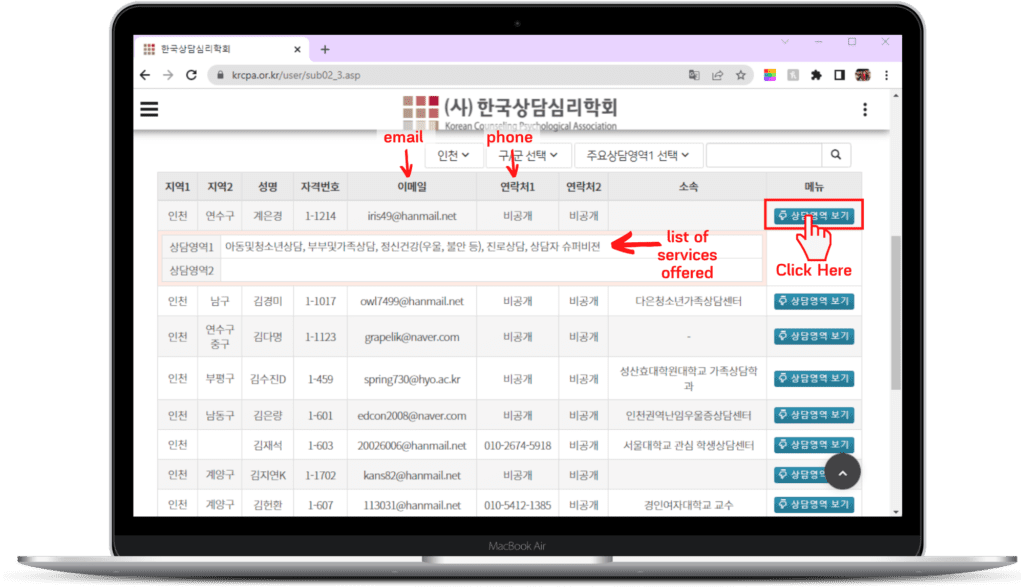Open the browser extensions puzzle icon
The image size is (1024, 587).
[x=816, y=75]
